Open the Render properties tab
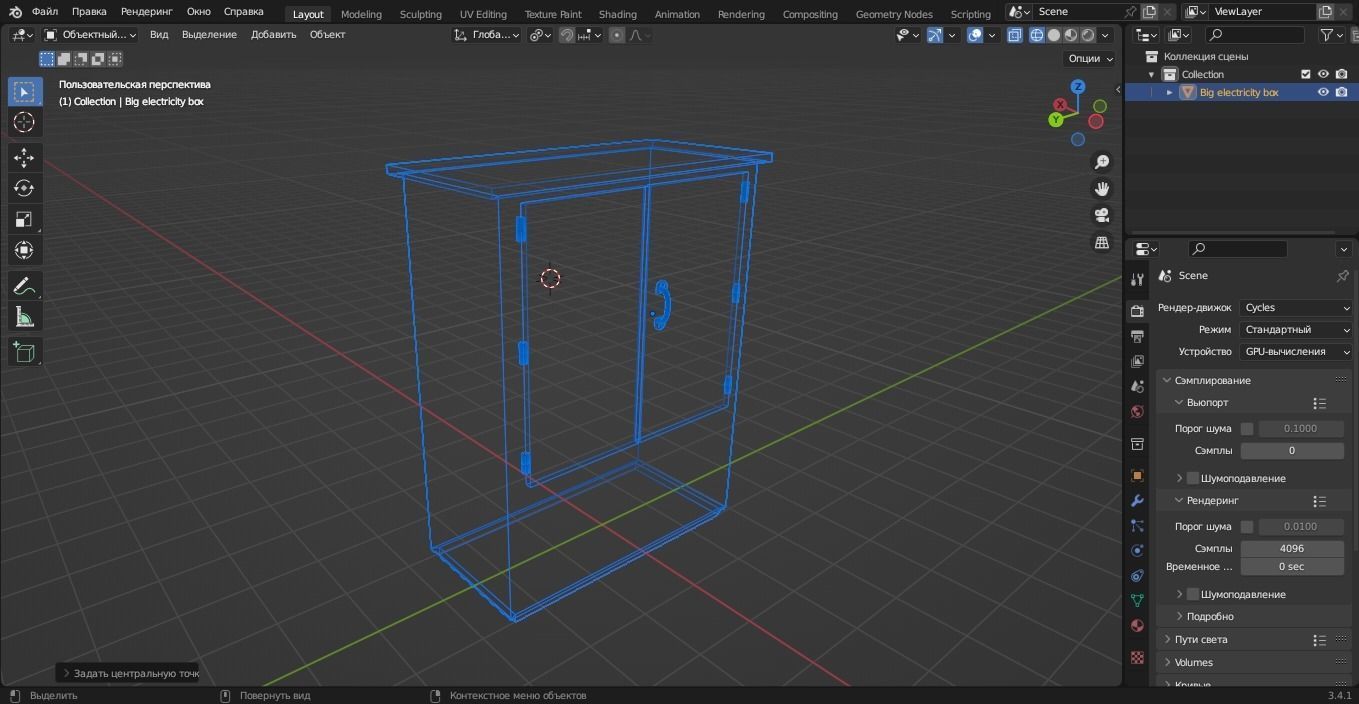Image resolution: width=1359 pixels, height=704 pixels. coord(1137,311)
